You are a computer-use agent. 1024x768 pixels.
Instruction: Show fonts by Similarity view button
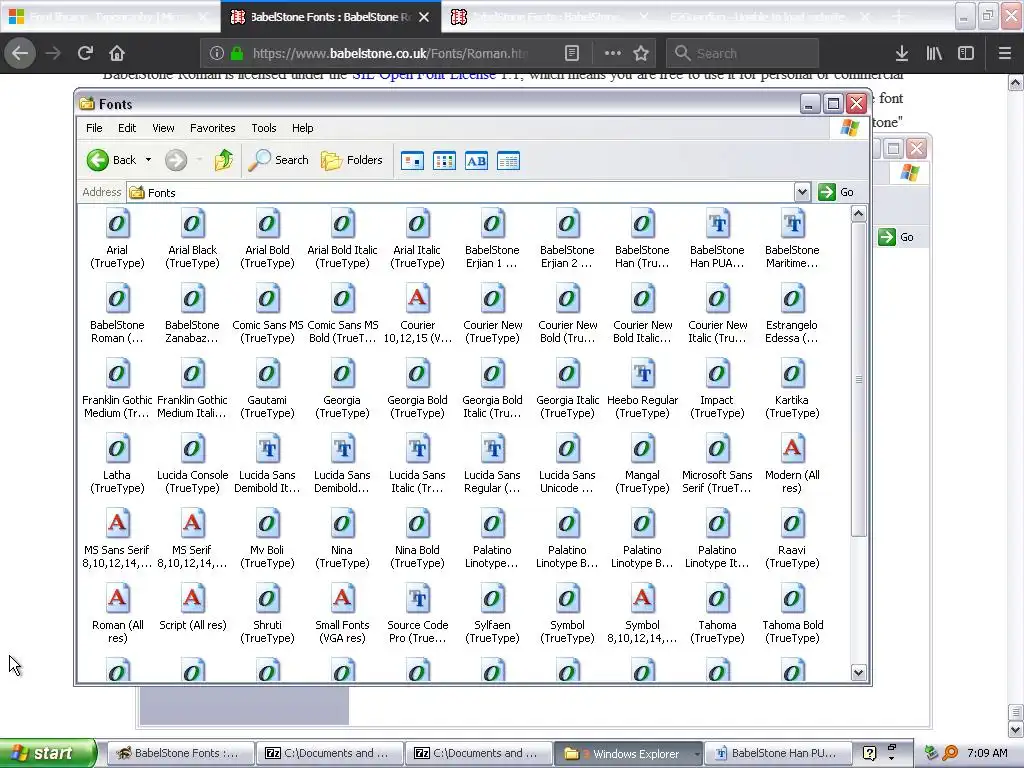click(476, 161)
